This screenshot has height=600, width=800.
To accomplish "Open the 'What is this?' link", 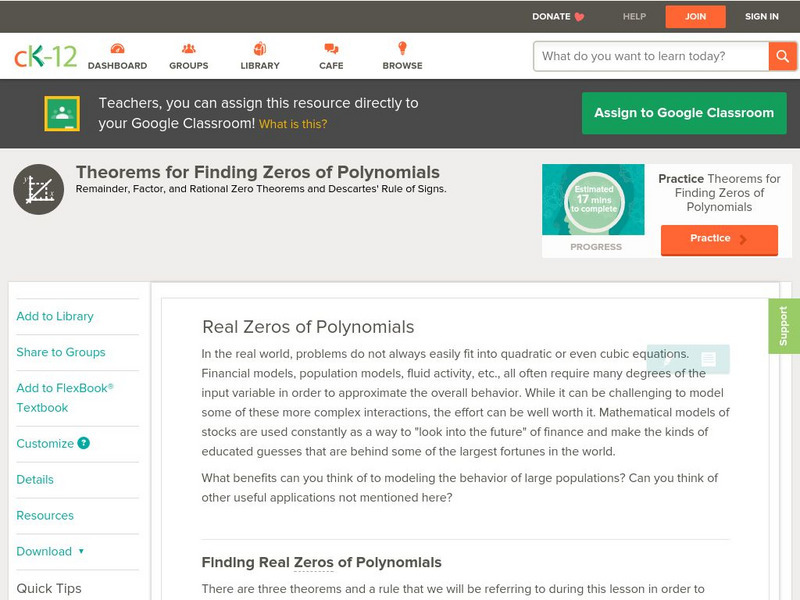I will click(x=293, y=124).
